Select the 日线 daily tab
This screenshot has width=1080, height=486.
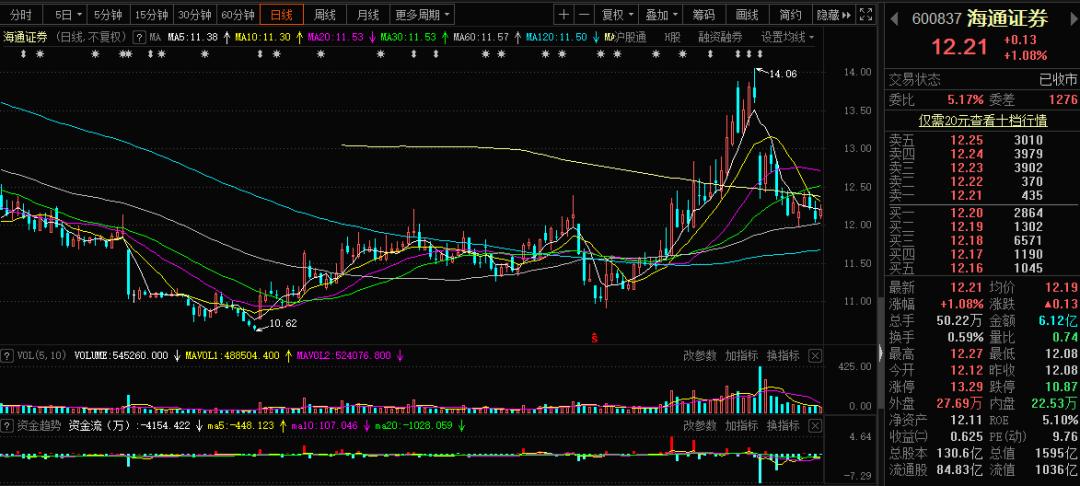coord(281,14)
